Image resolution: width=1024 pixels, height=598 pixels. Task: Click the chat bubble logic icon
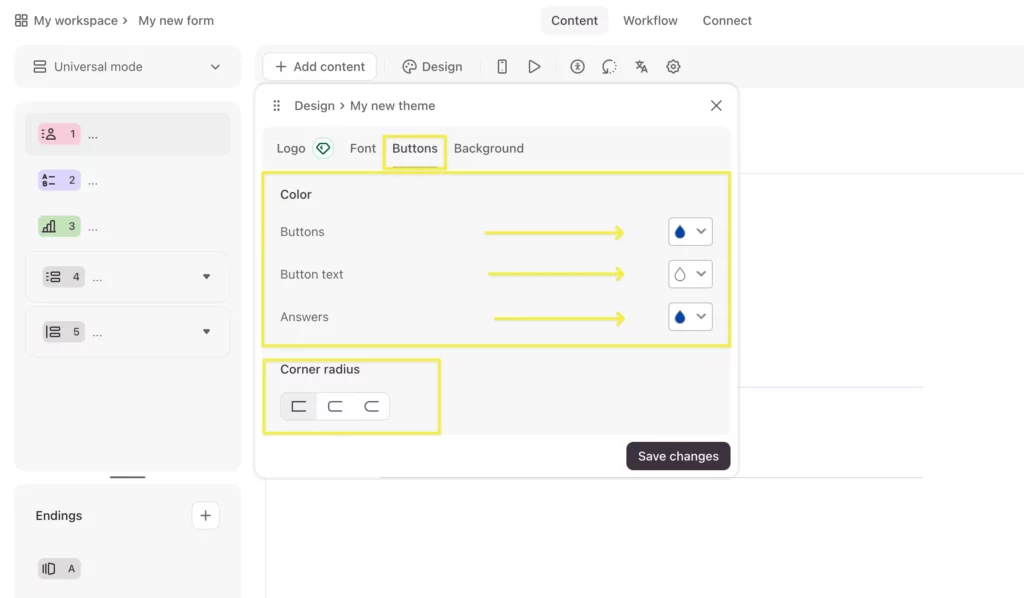(609, 67)
